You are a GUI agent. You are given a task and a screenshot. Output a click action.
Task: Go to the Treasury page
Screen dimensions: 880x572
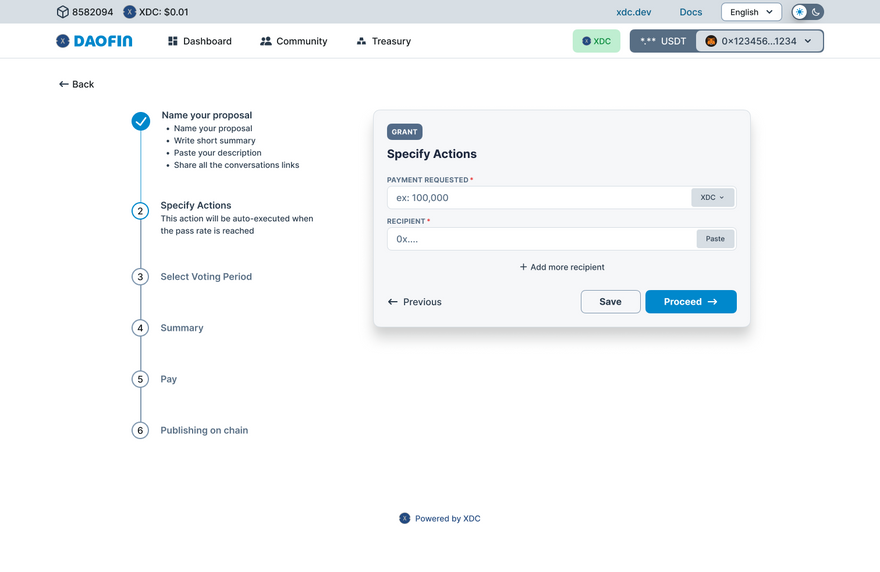pos(383,41)
